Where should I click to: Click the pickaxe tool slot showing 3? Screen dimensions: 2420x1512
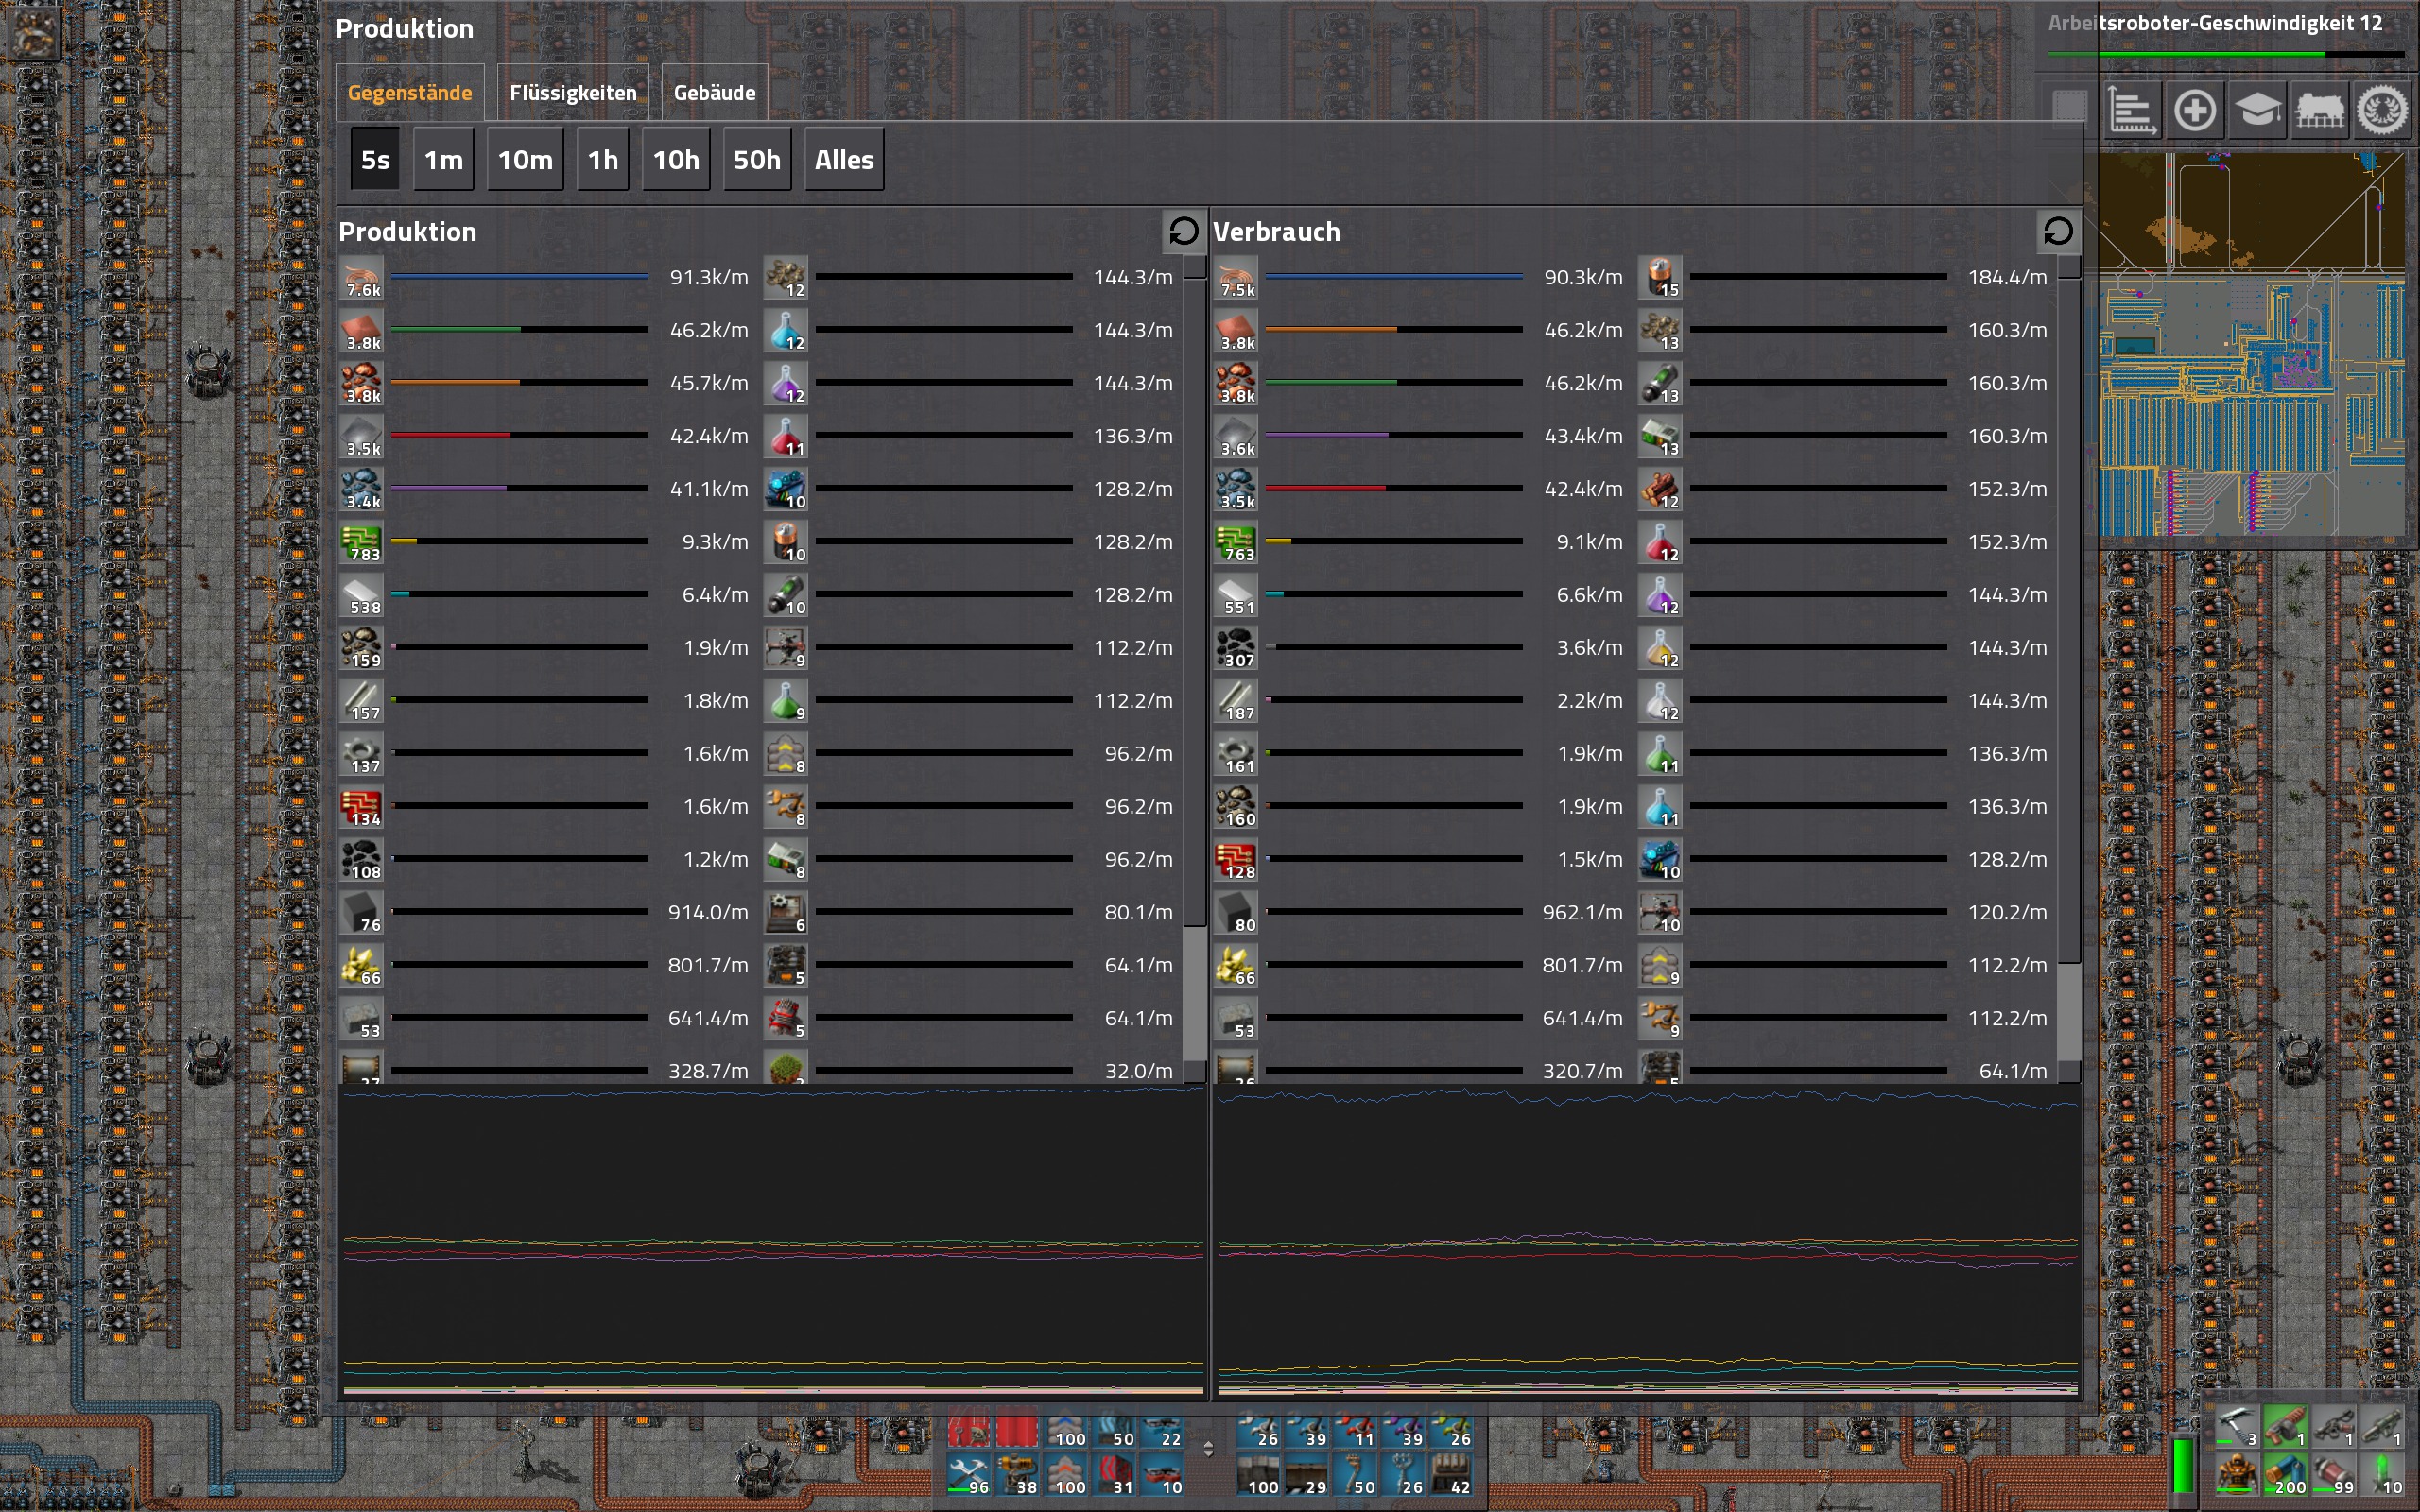pyautogui.click(x=2236, y=1427)
